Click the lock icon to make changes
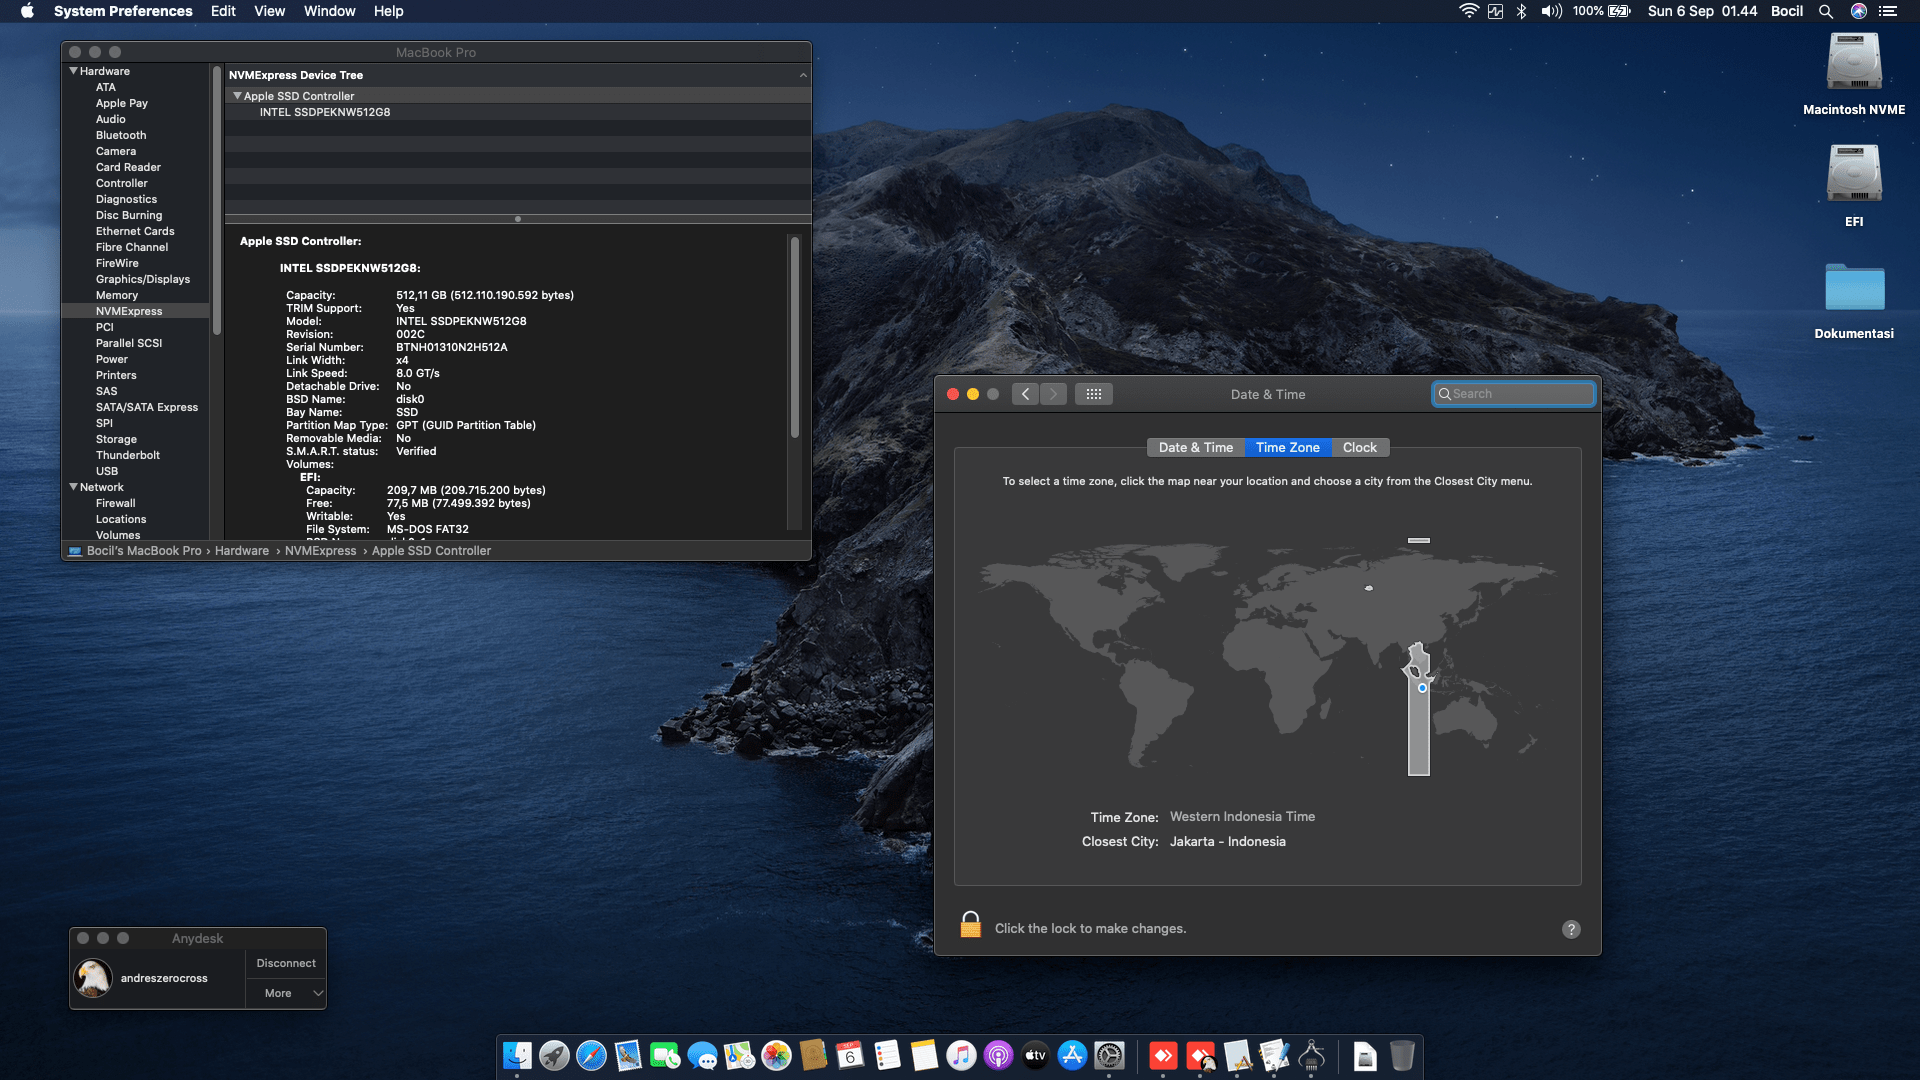Image resolution: width=1920 pixels, height=1080 pixels. [970, 925]
